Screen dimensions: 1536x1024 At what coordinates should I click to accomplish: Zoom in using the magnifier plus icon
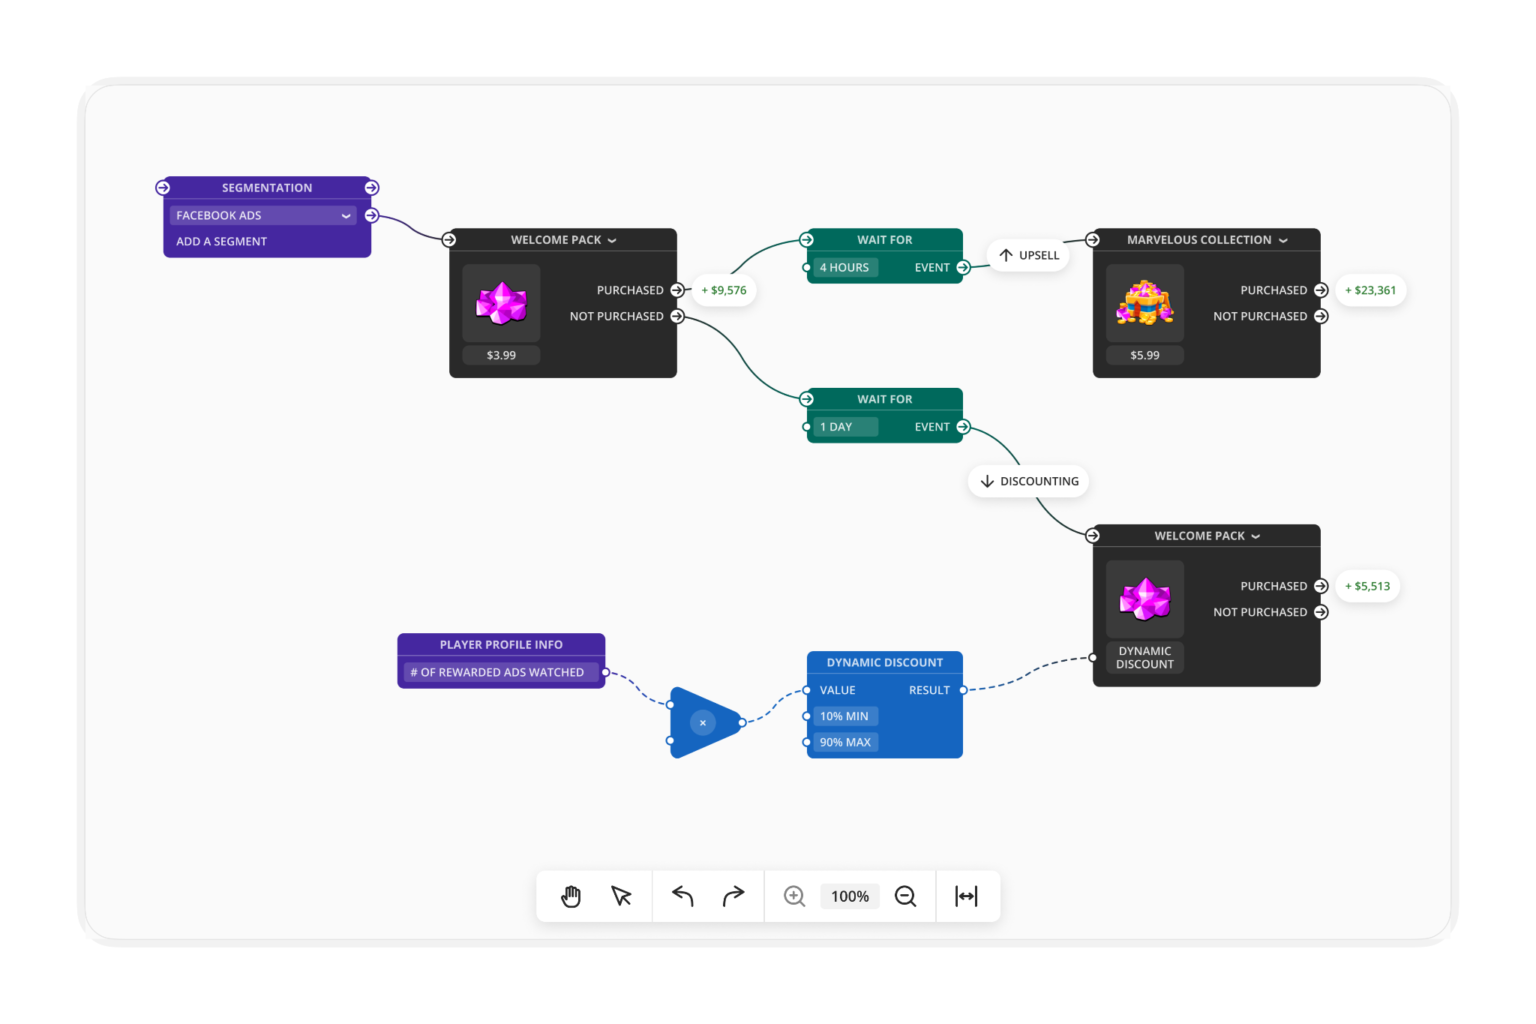(x=794, y=896)
